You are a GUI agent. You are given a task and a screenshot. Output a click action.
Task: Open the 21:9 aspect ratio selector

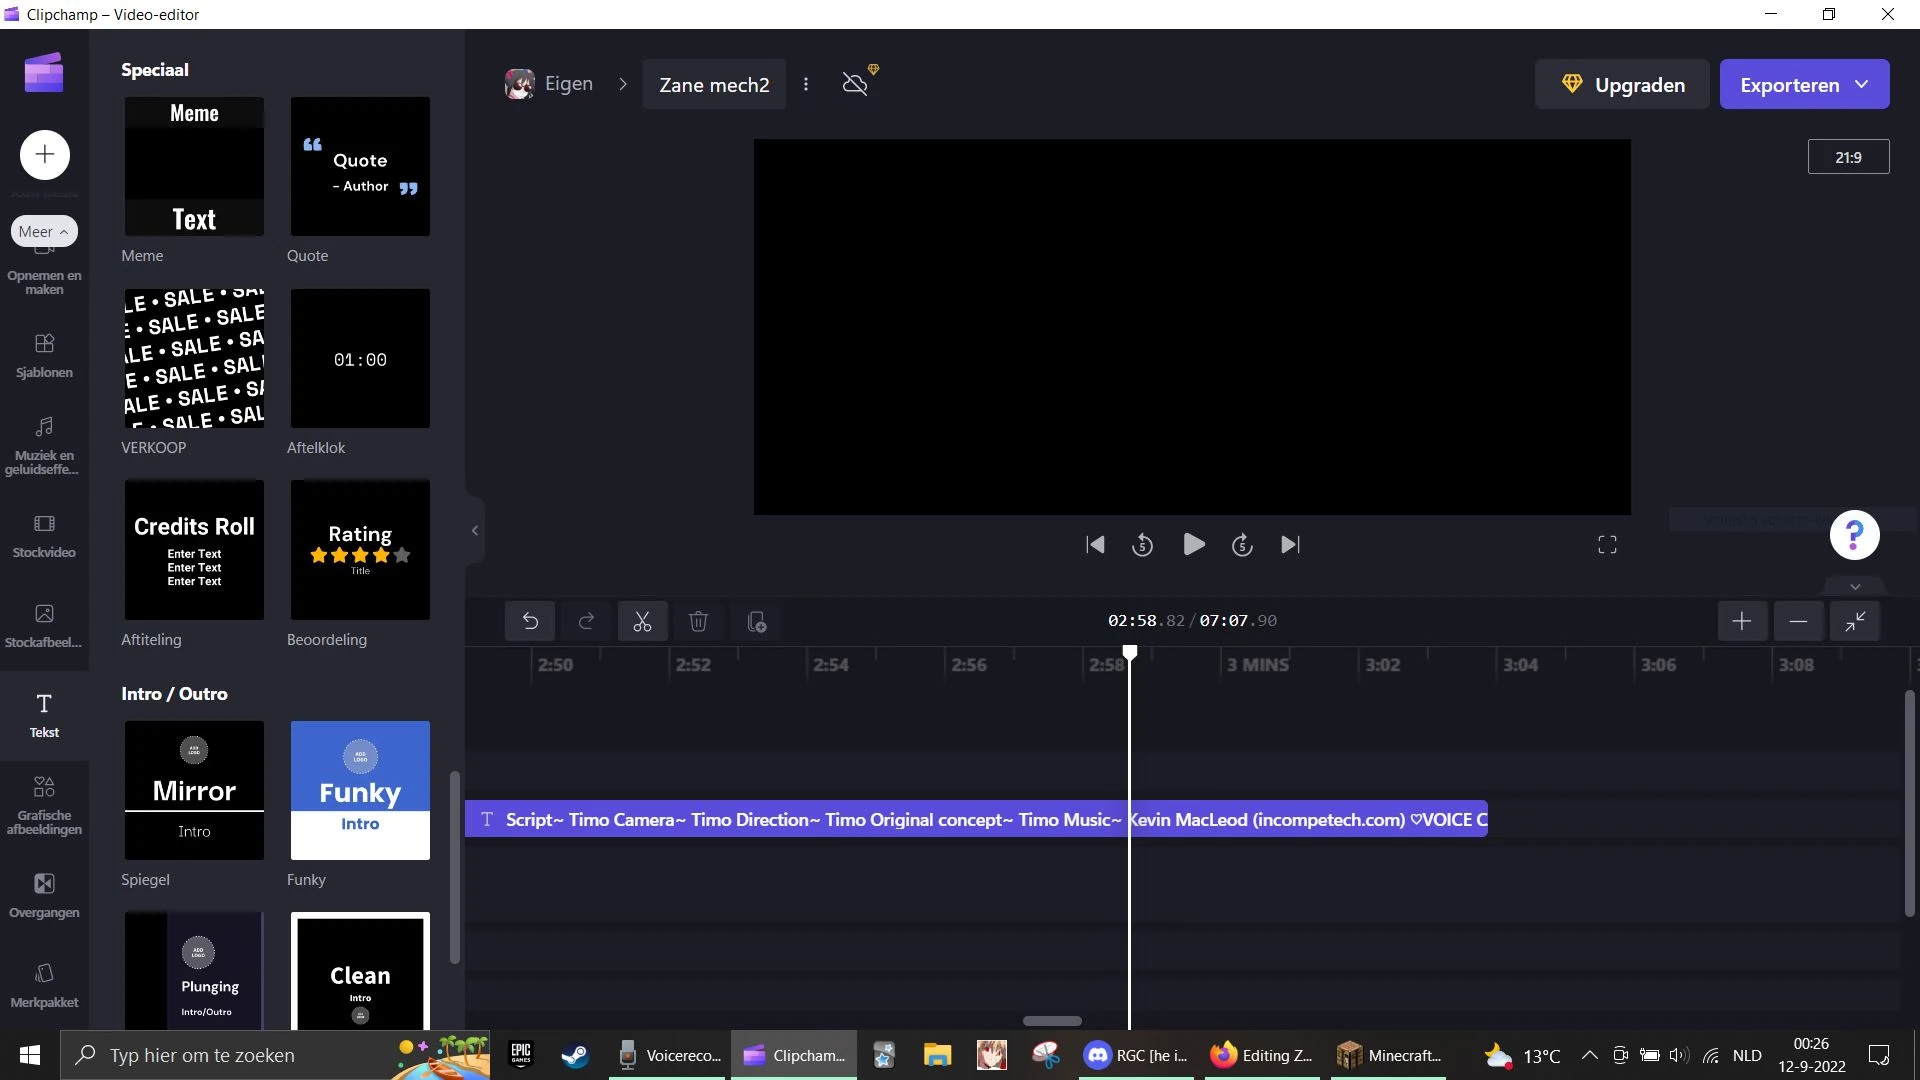point(1848,157)
